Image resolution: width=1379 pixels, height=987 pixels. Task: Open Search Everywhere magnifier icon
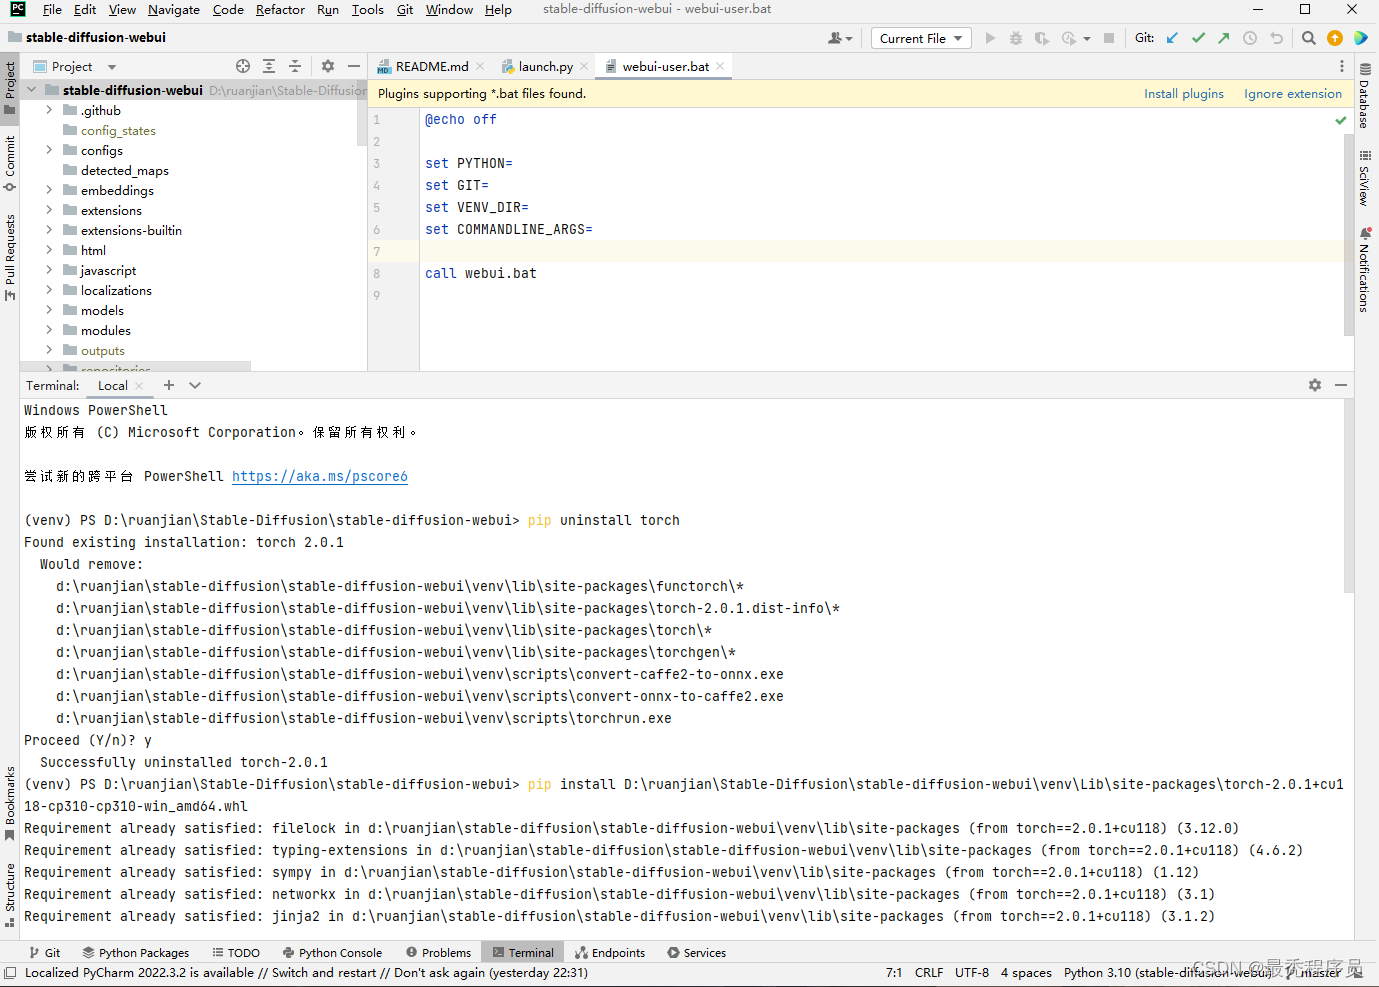click(x=1309, y=38)
